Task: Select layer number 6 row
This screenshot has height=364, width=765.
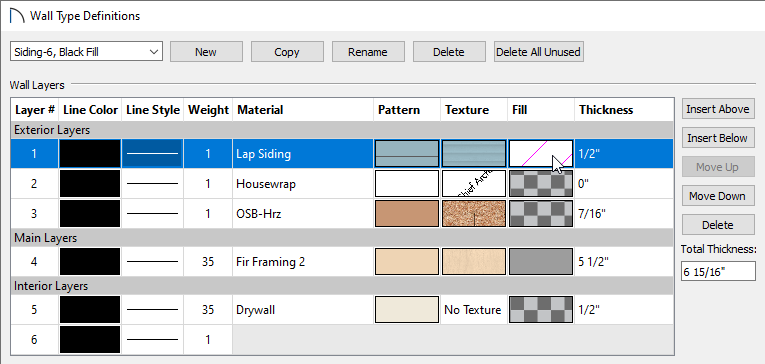Action: 34,340
